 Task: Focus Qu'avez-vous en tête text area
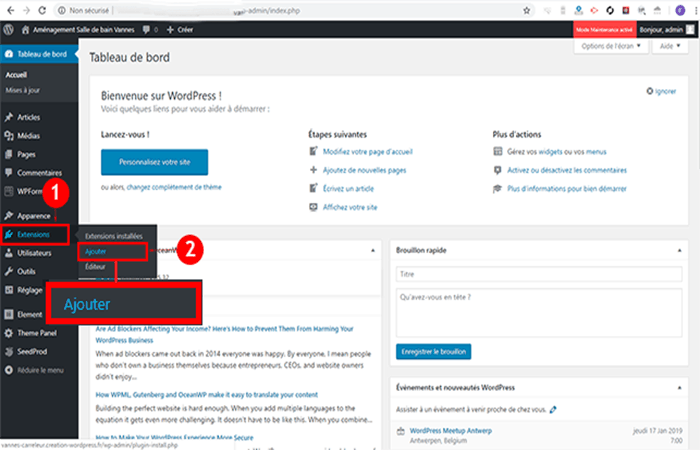click(539, 312)
